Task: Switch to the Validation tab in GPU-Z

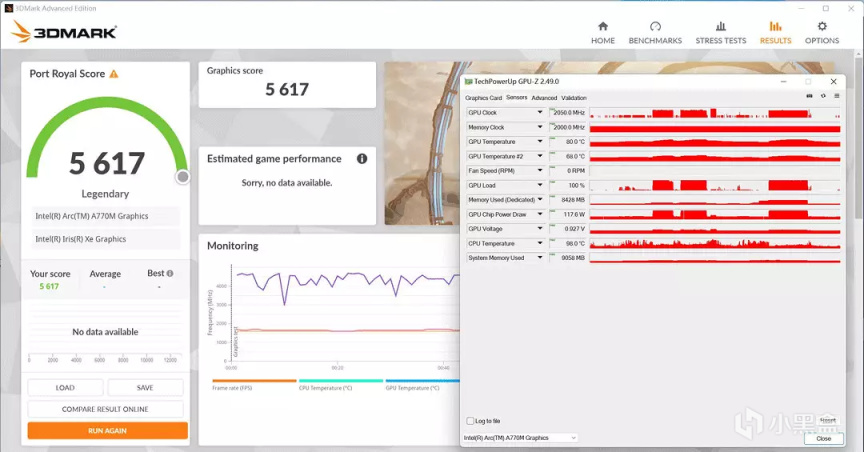Action: click(x=574, y=98)
